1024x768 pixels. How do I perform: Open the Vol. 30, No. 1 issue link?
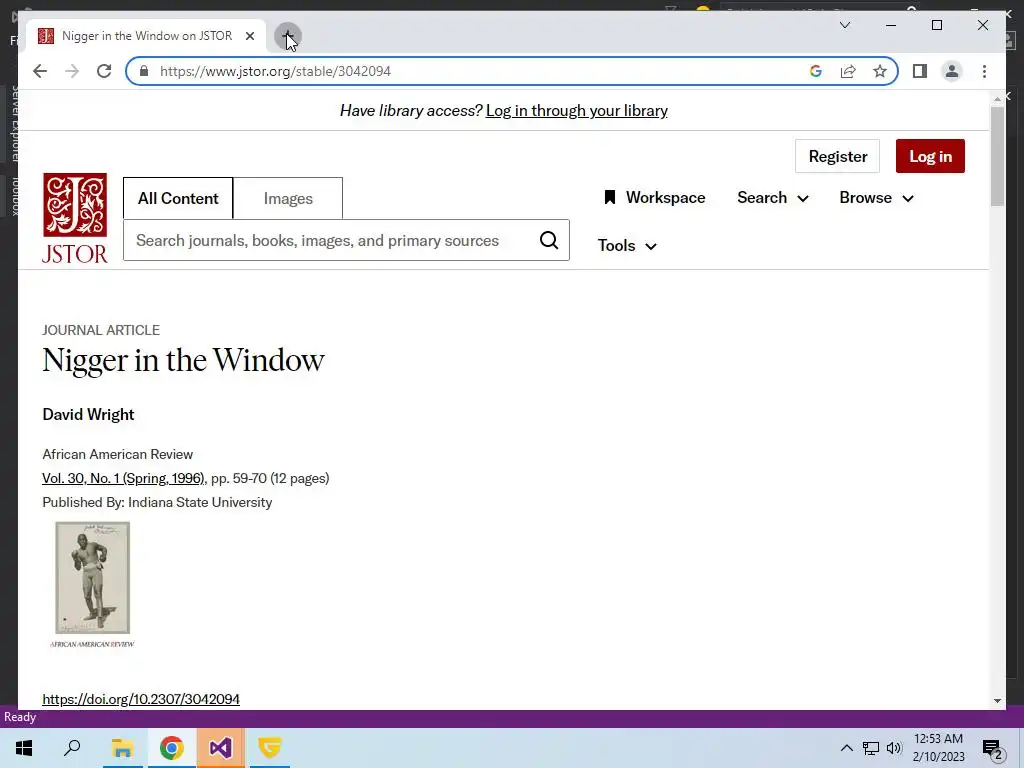pos(123,479)
